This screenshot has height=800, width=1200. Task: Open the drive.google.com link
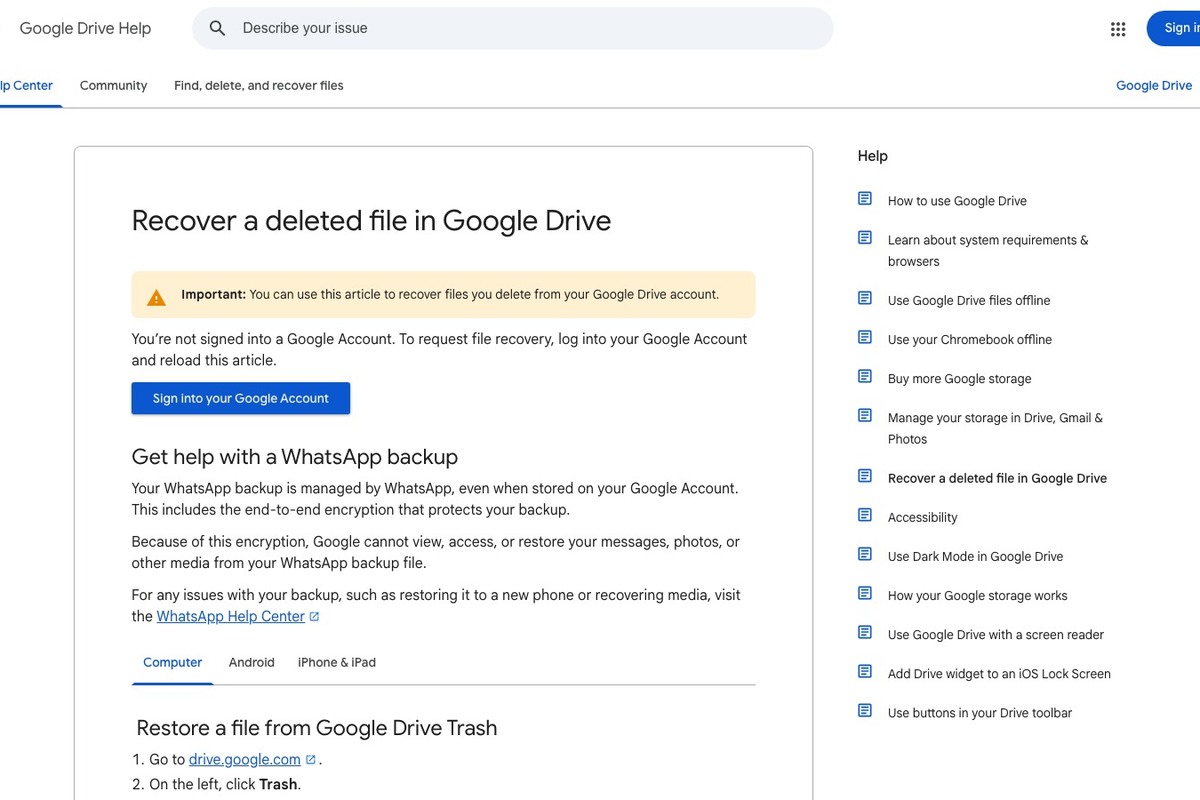(245, 759)
